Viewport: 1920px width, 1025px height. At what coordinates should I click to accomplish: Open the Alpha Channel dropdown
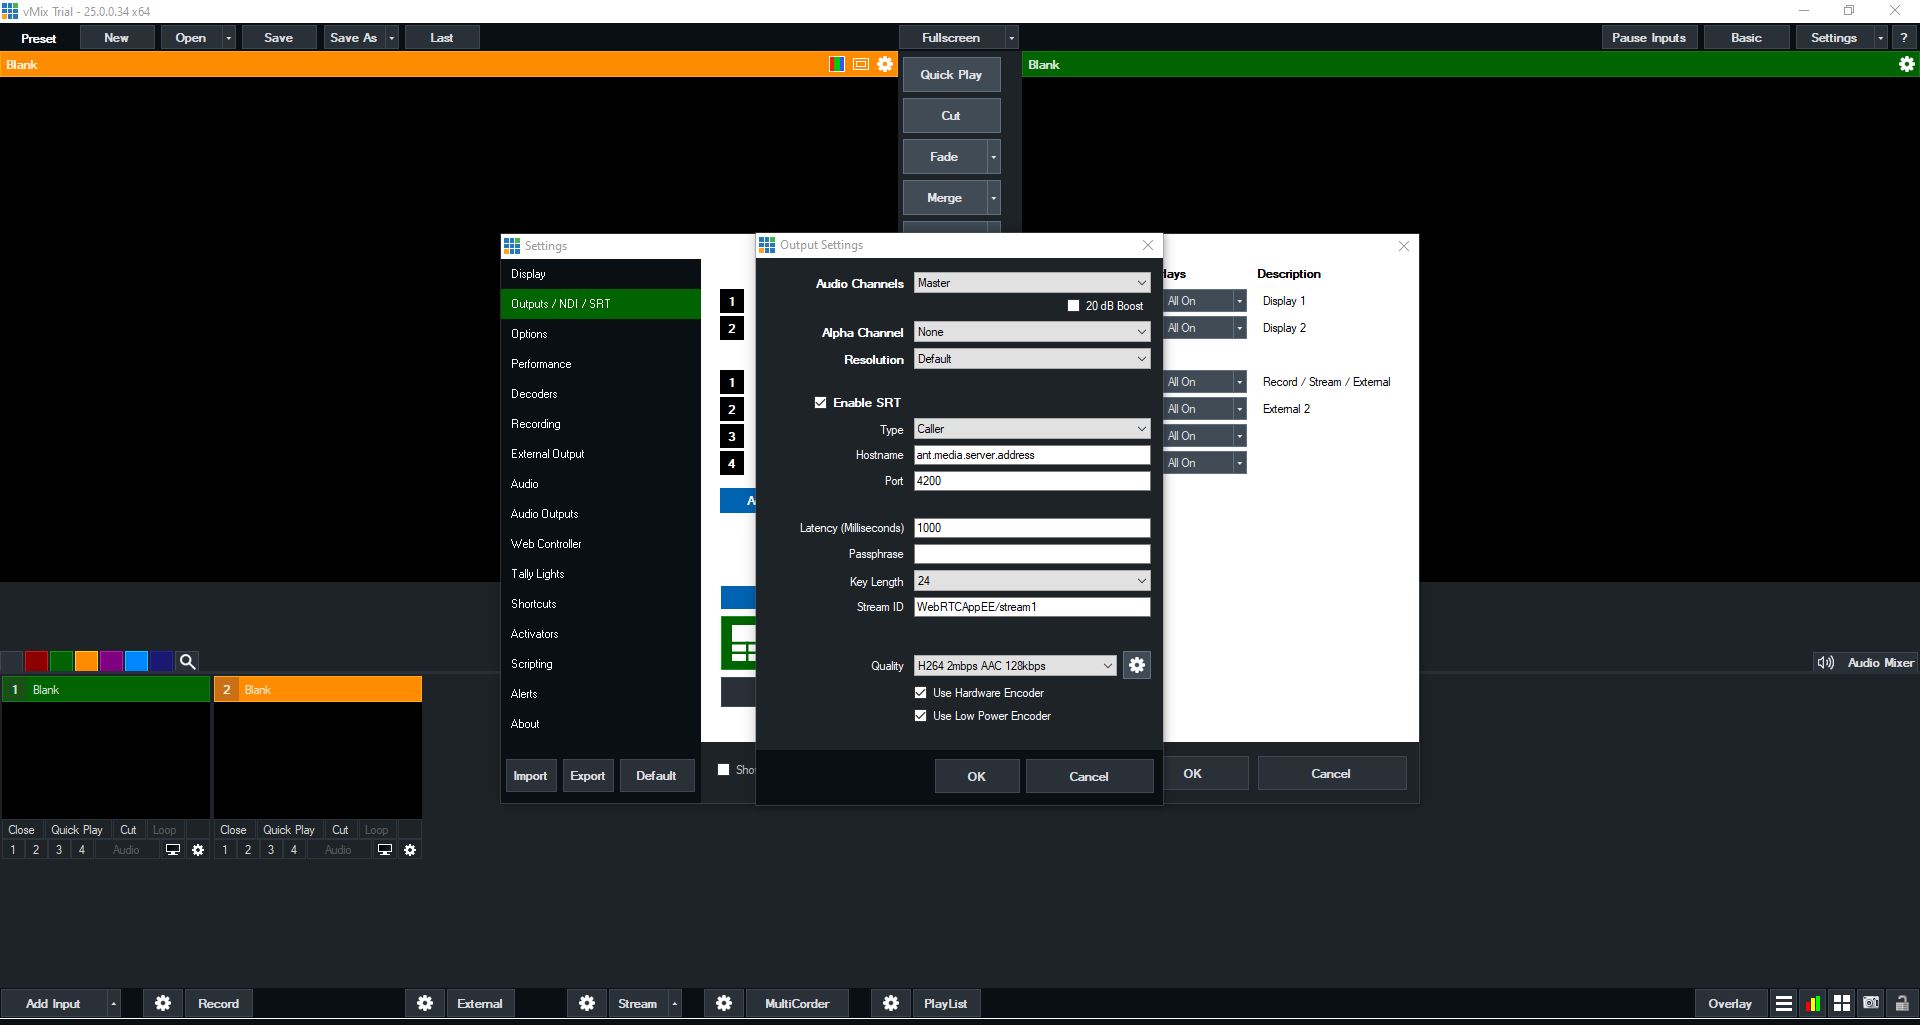1032,332
